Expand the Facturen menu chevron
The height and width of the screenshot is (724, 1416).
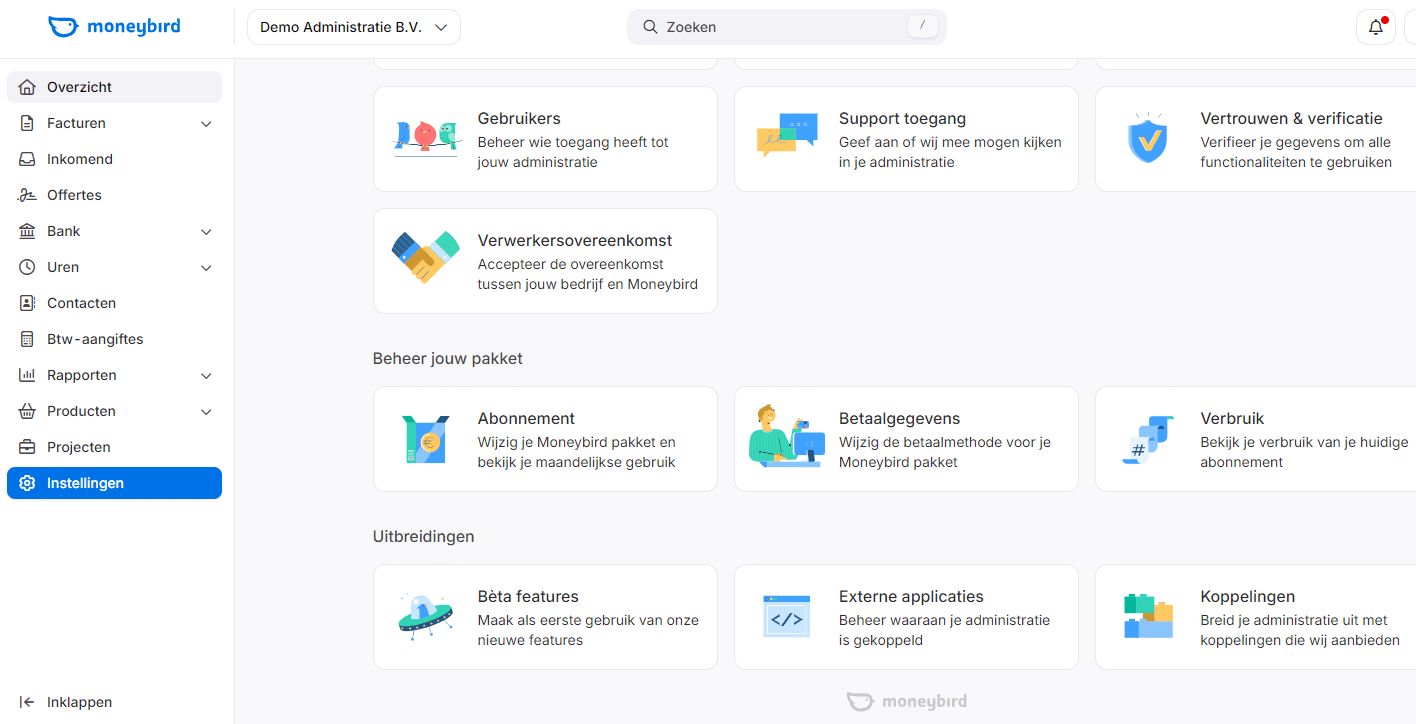tap(206, 123)
